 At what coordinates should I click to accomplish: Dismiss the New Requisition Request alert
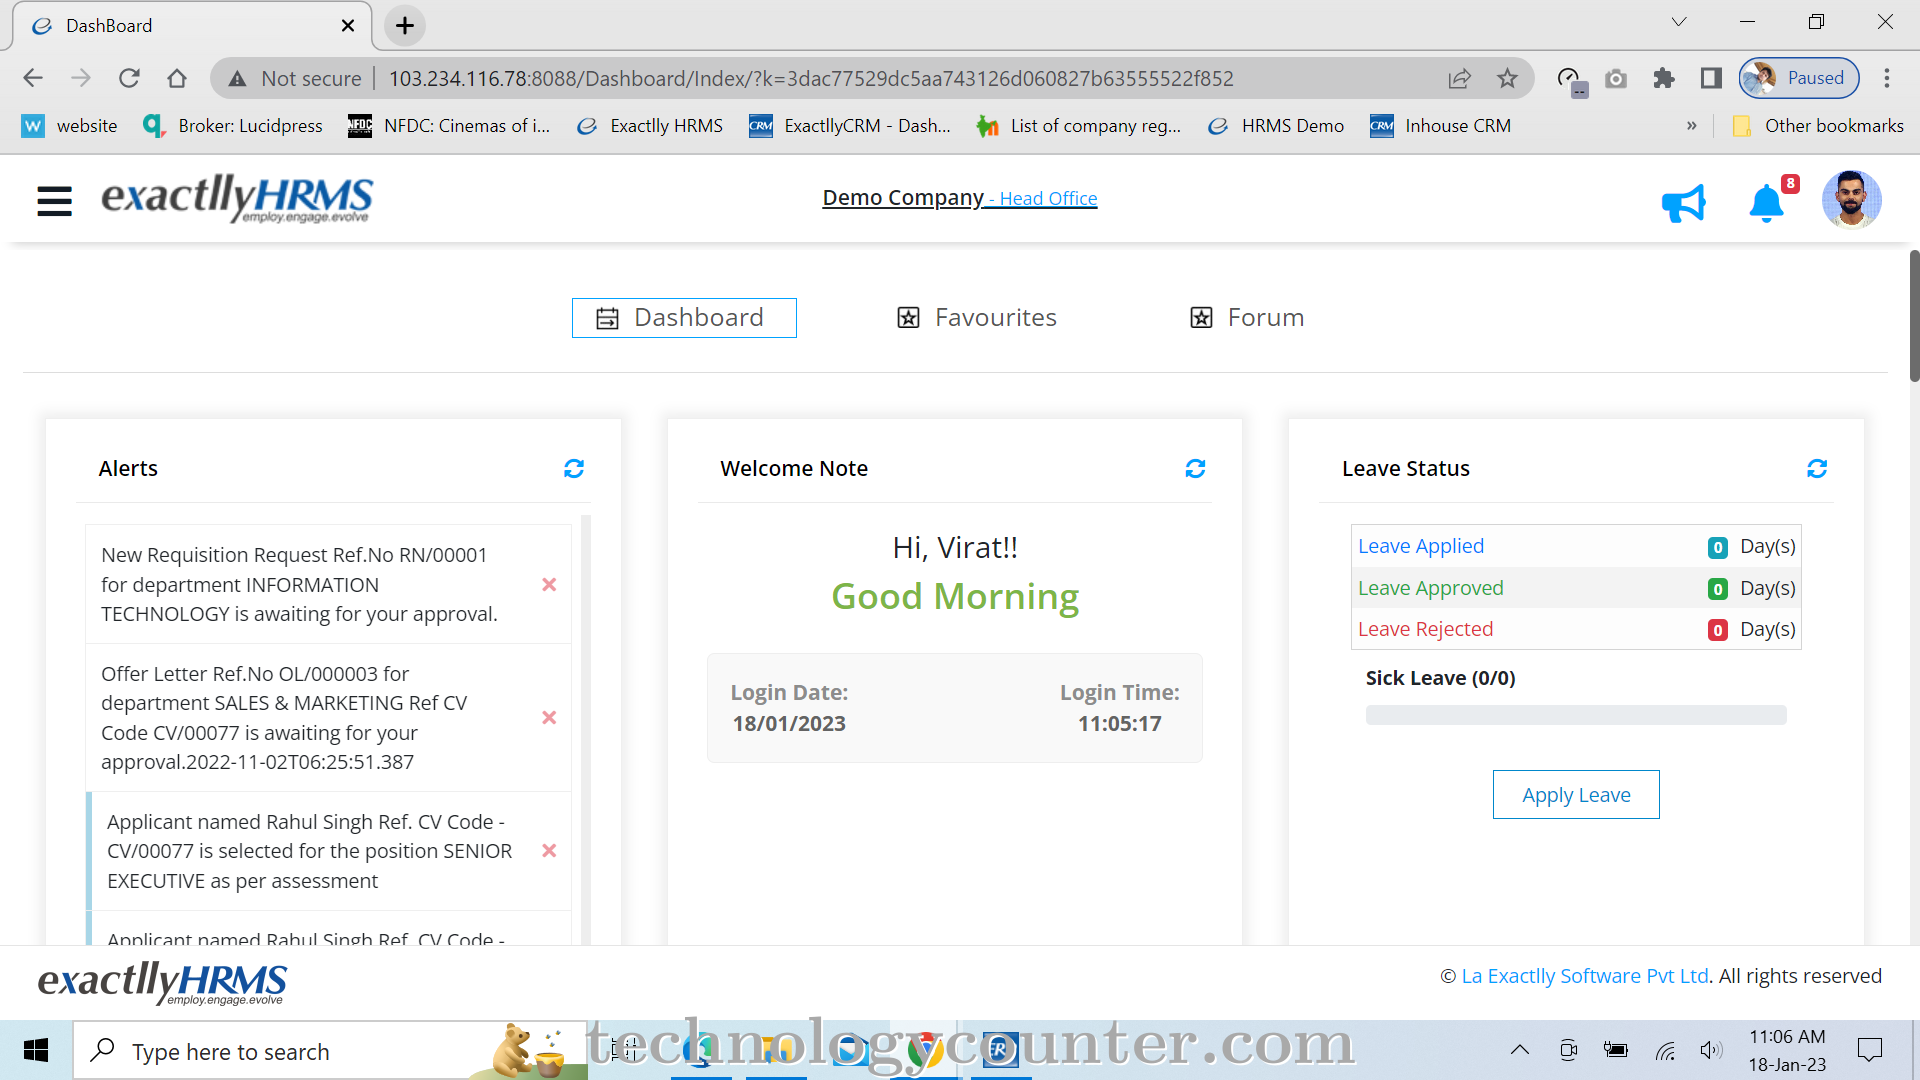549,584
